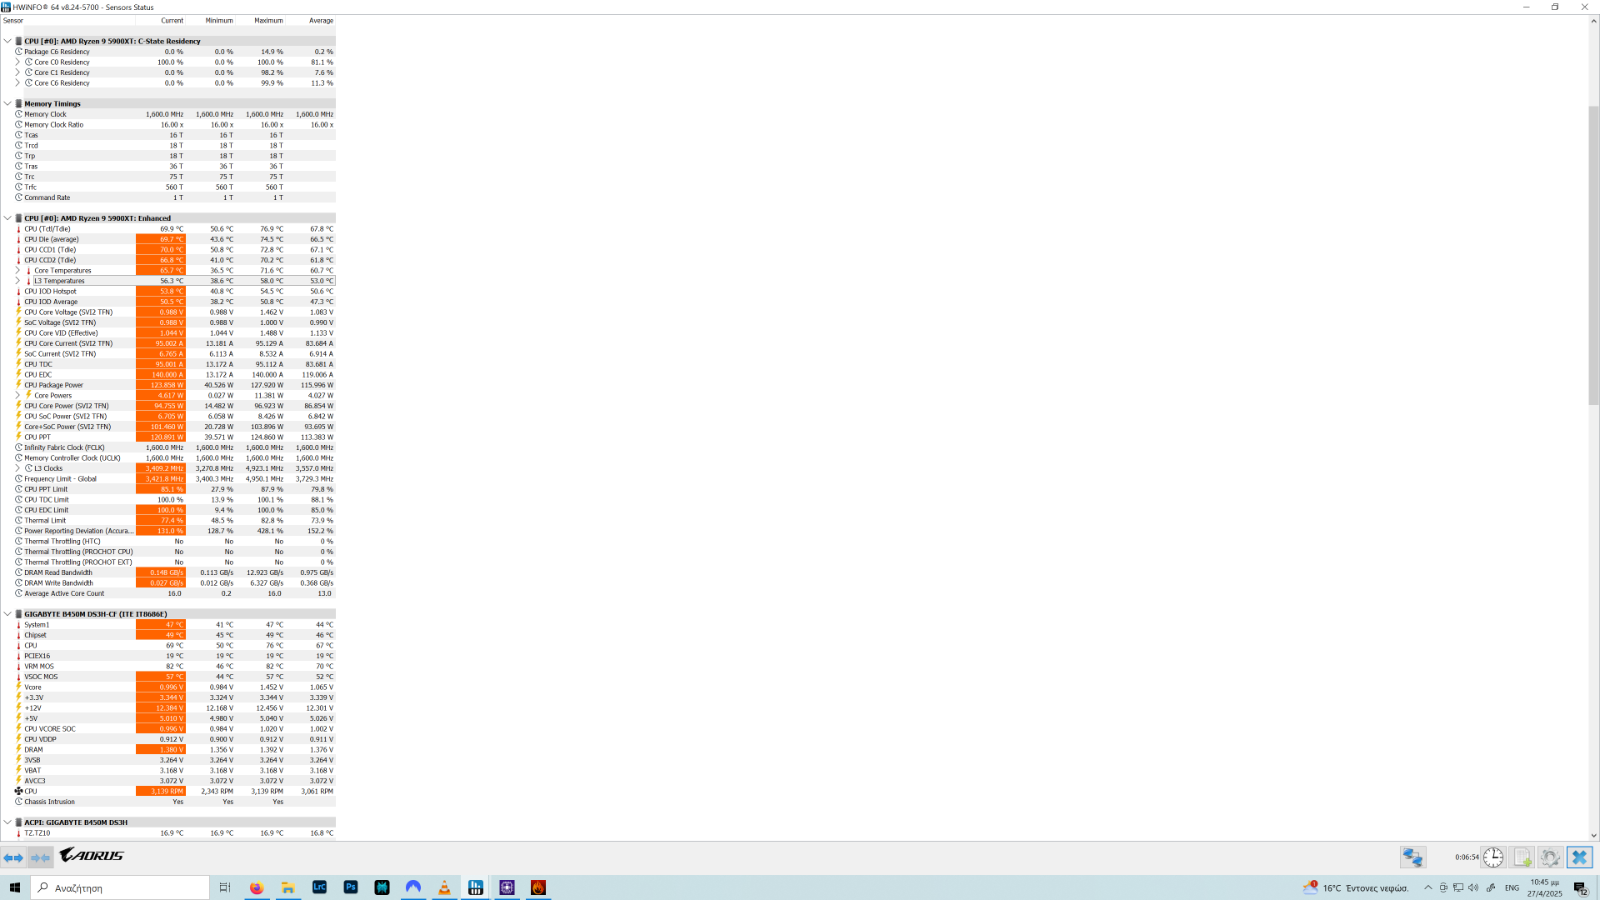
Task: Select the Chassis Intrusion row
Action: 168,801
